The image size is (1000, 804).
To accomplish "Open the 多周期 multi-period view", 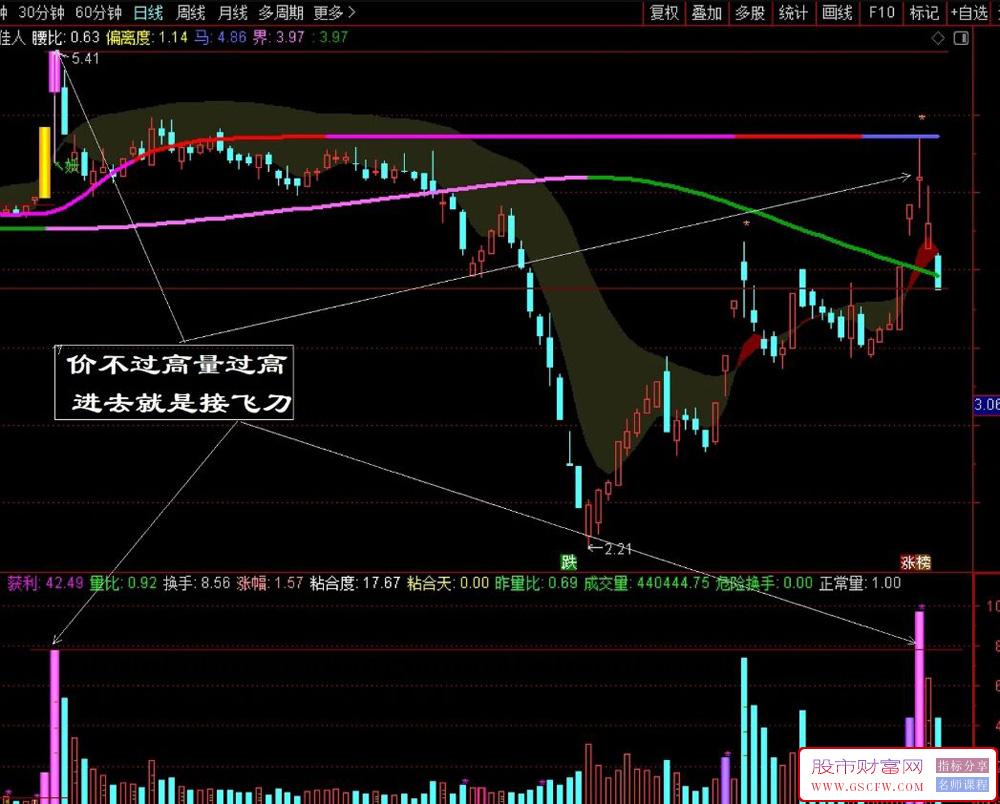I will [x=281, y=13].
